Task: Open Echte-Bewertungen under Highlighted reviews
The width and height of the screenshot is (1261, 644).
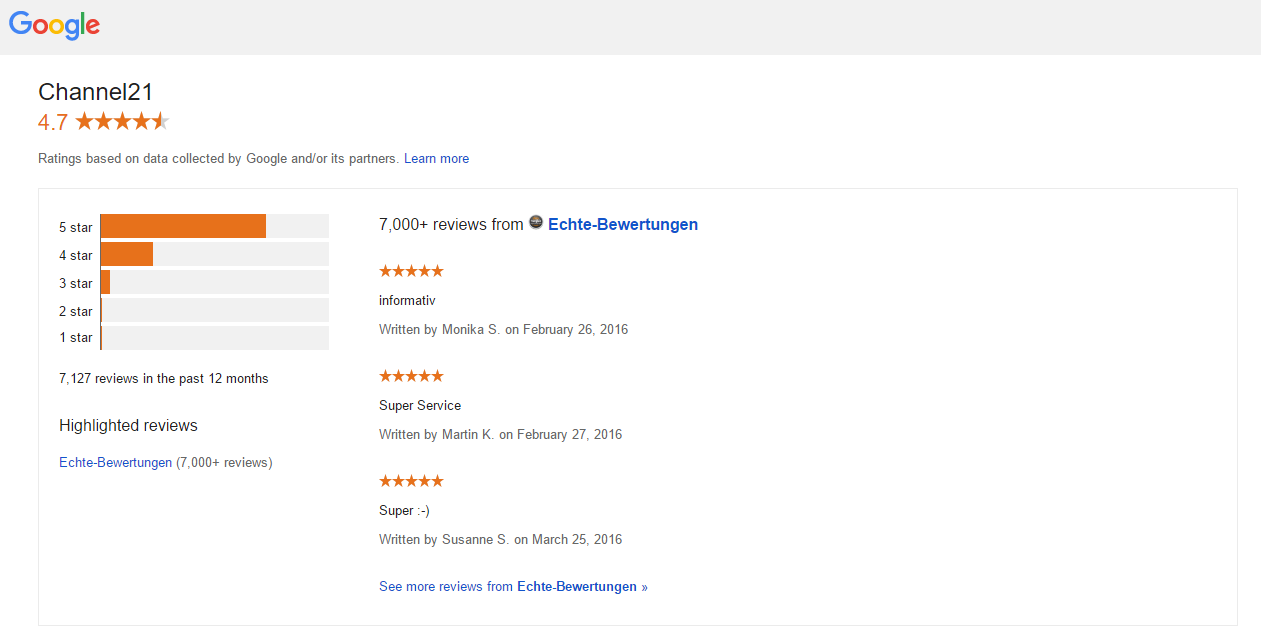Action: [x=115, y=462]
